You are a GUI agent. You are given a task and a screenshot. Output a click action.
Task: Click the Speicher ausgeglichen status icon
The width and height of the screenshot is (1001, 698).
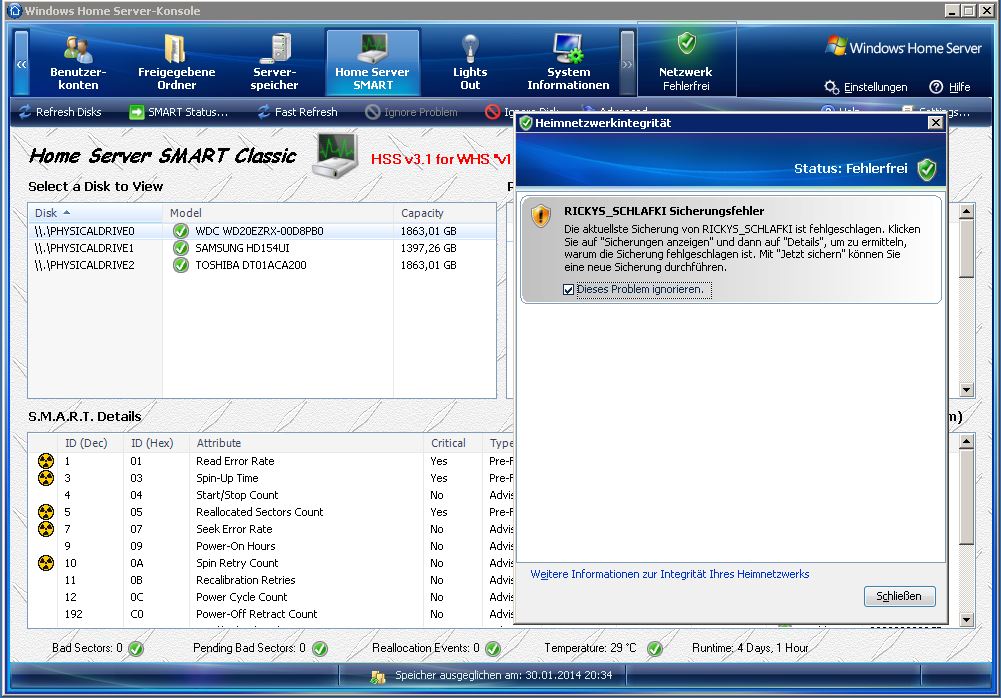point(378,676)
